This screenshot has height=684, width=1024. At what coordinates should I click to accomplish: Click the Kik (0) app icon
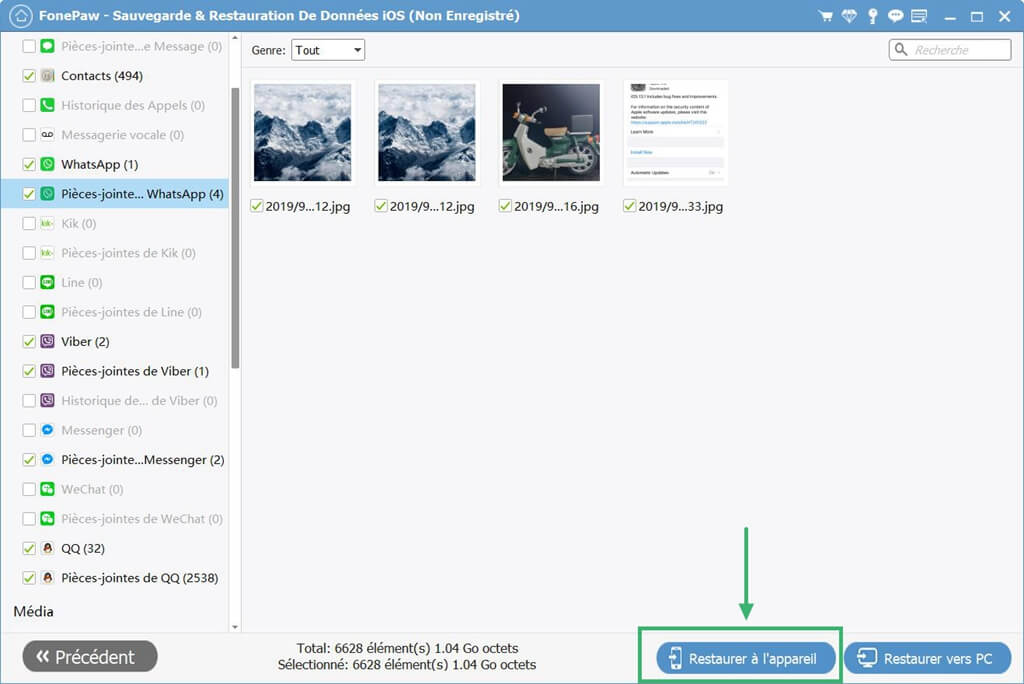pos(48,223)
